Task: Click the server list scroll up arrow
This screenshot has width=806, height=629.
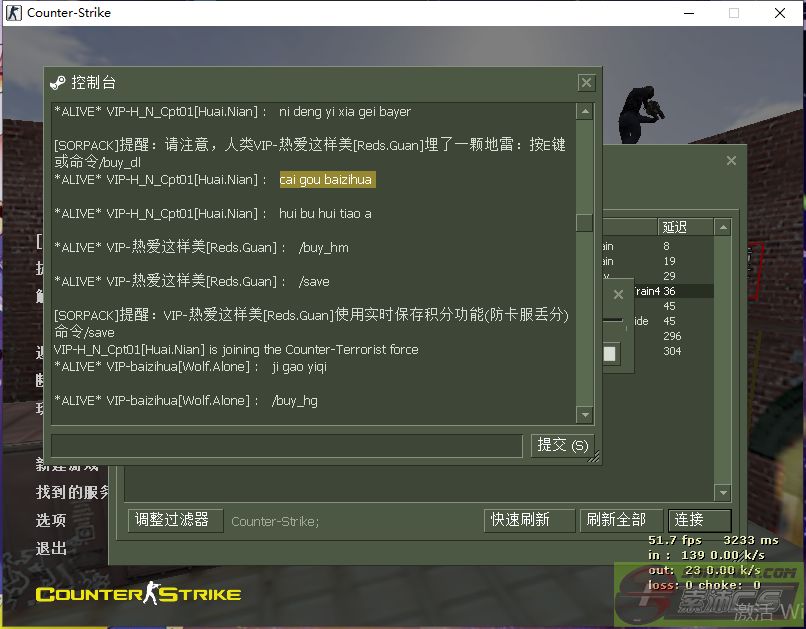Action: 723,227
